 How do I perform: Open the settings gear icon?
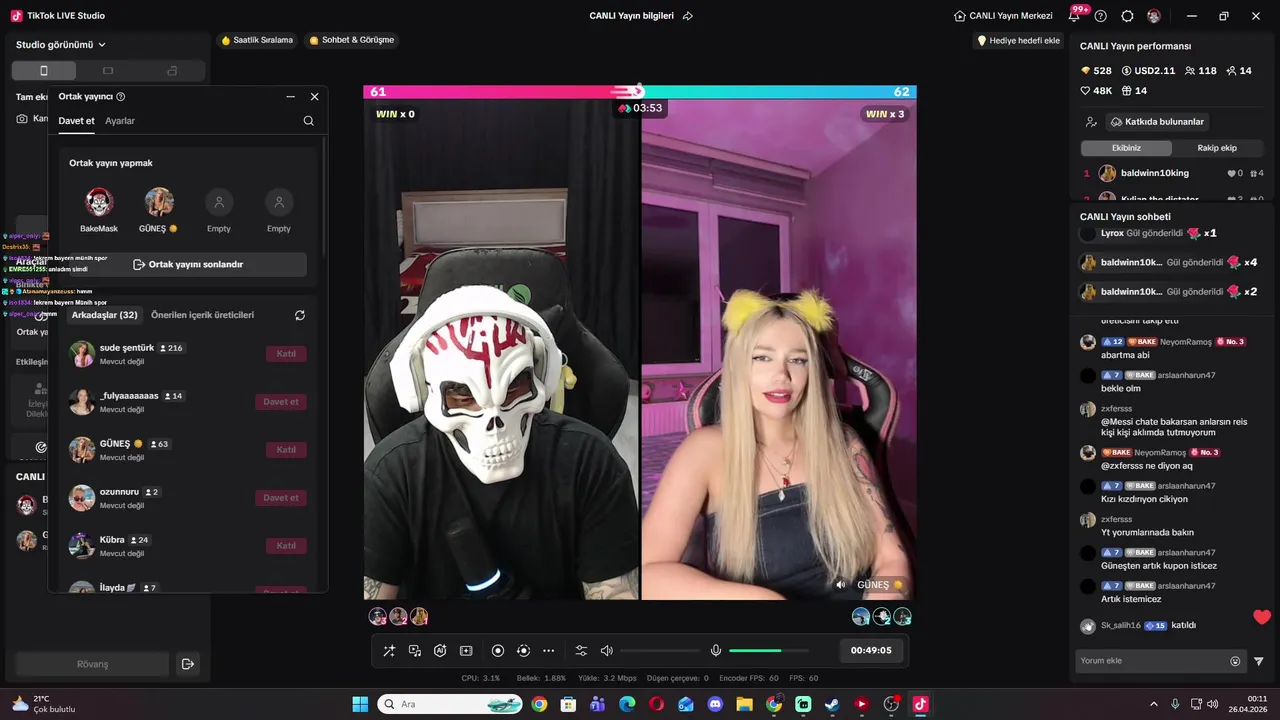point(1128,16)
